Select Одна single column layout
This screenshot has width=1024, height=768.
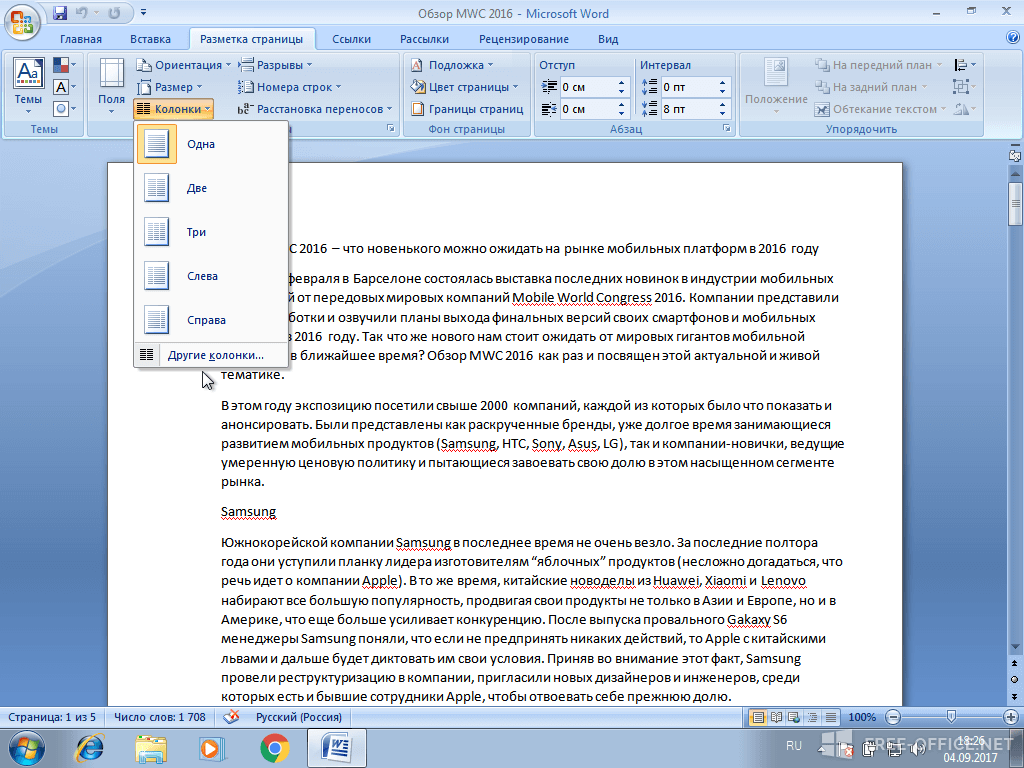(211, 144)
